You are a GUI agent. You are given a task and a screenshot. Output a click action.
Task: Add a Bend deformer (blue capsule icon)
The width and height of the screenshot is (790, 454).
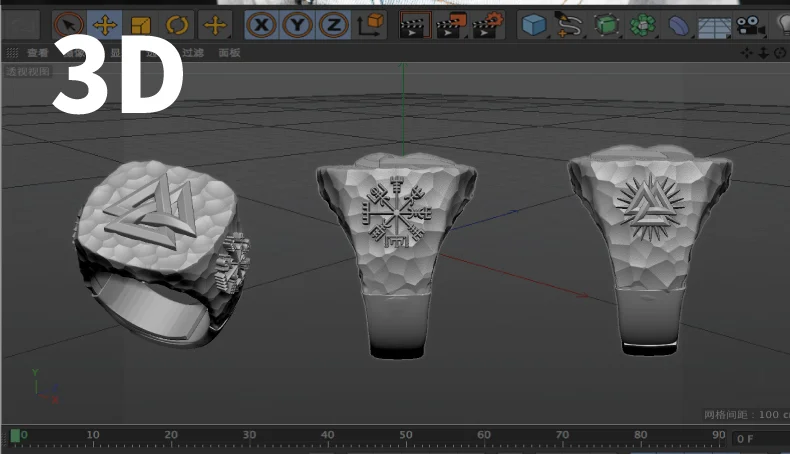[x=678, y=25]
